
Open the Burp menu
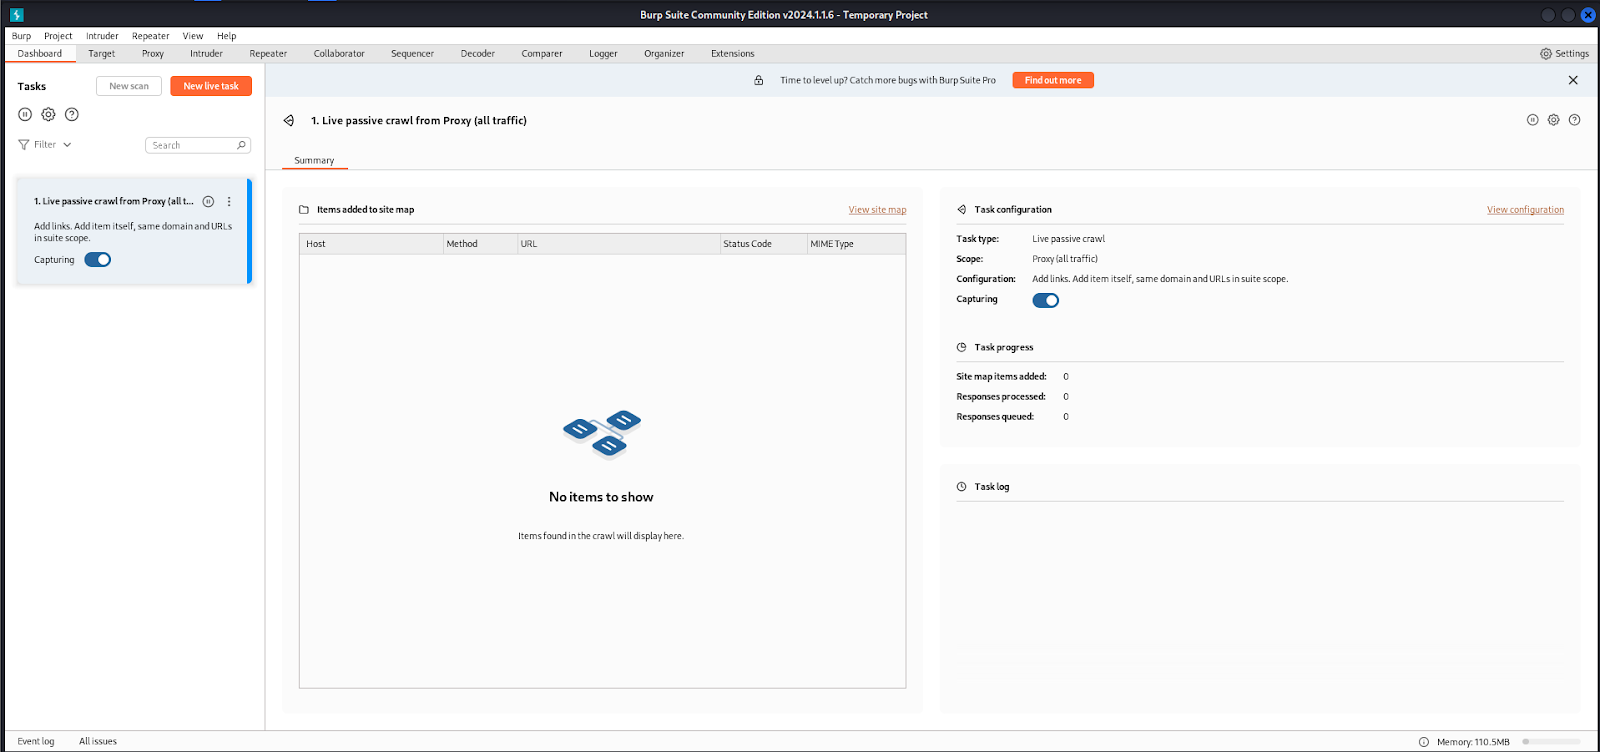click(x=21, y=36)
